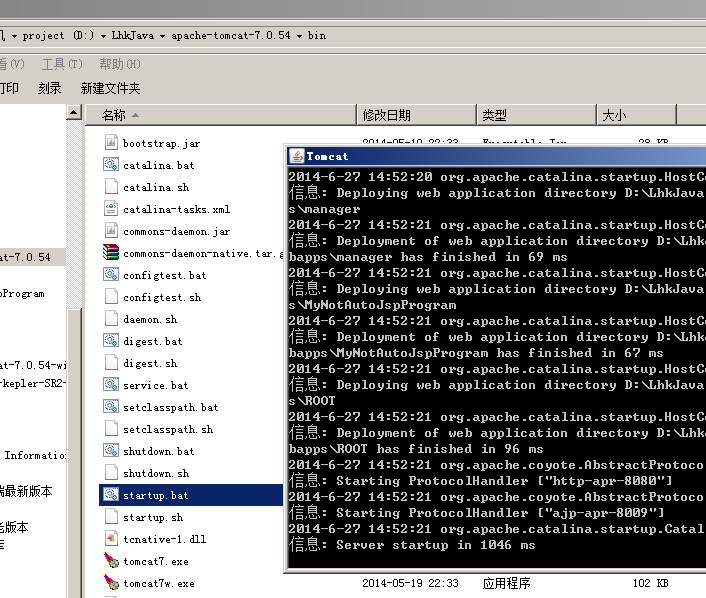706x598 pixels.
Task: Open the 工具(T) menu
Action: pyautogui.click(x=62, y=64)
